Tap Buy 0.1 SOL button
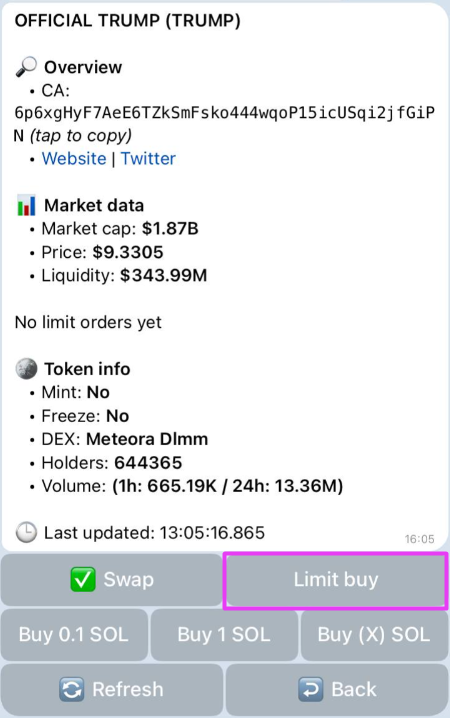Image resolution: width=450 pixels, height=718 pixels. 74,635
